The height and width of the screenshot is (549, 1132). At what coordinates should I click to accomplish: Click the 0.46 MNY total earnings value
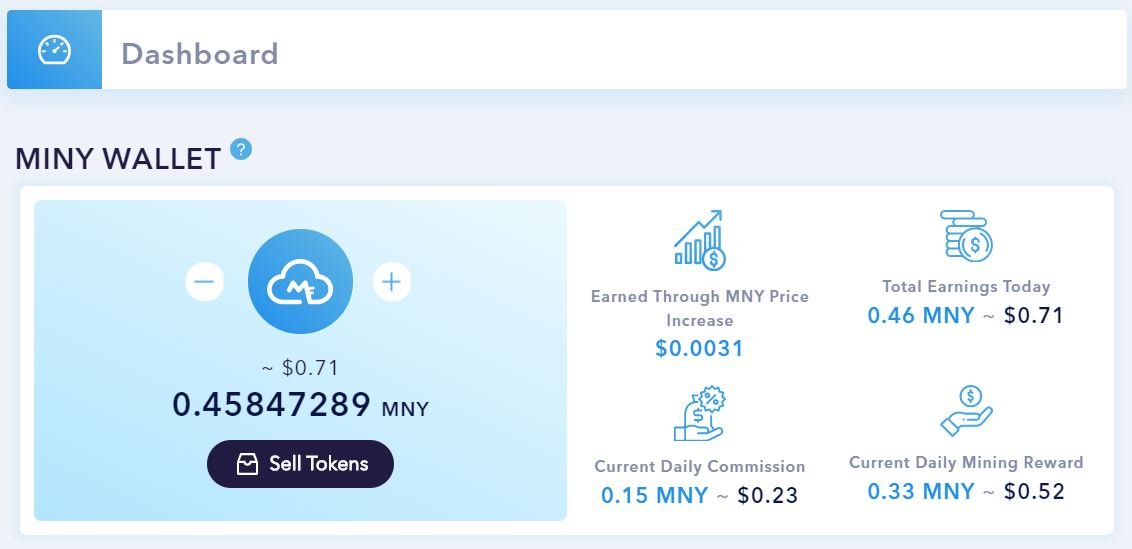(x=921, y=315)
